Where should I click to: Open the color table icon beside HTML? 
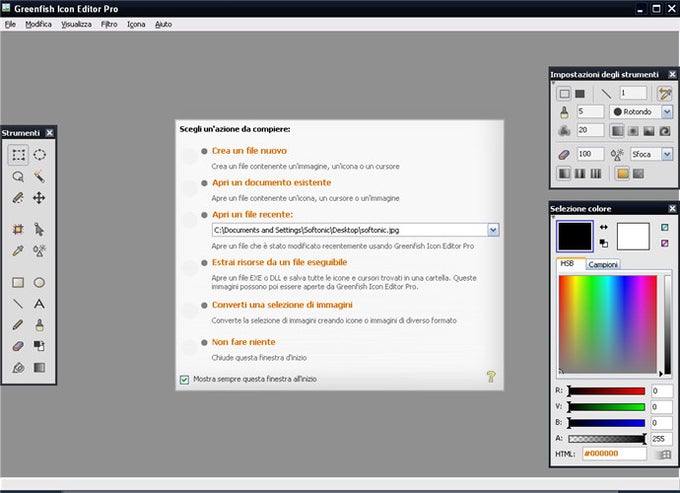click(664, 454)
